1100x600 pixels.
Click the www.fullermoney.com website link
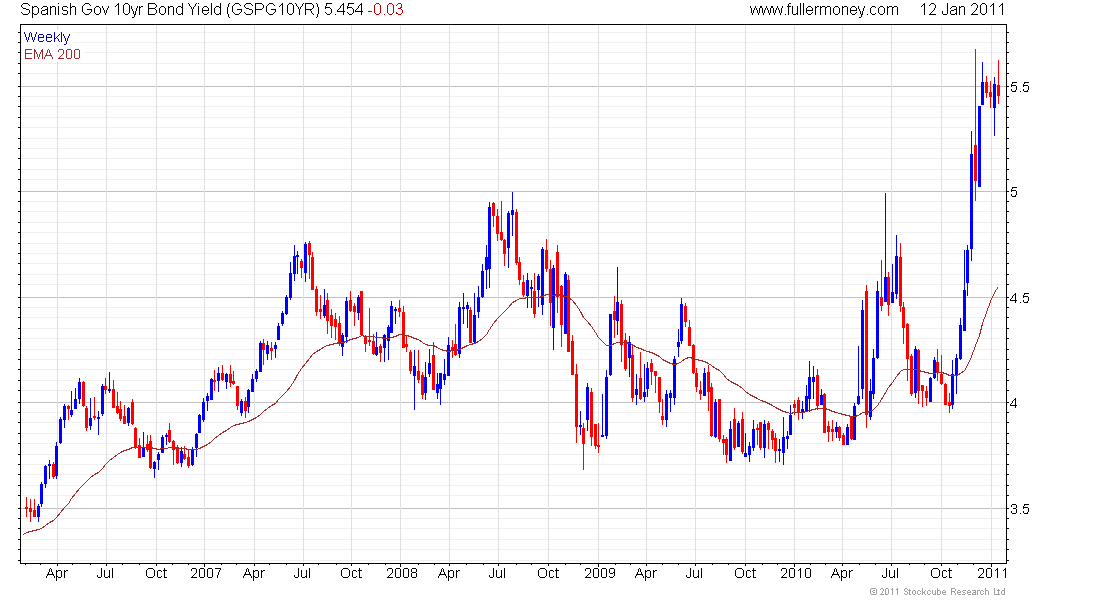pos(824,10)
